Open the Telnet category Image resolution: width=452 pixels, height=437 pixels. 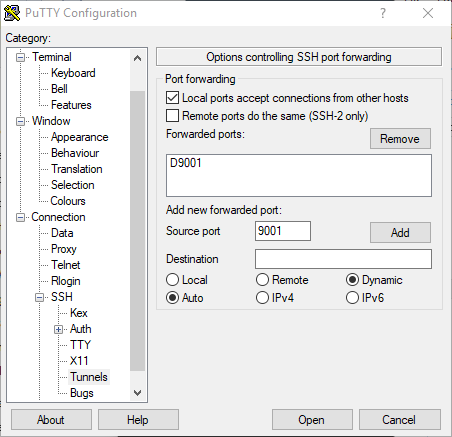point(66,265)
